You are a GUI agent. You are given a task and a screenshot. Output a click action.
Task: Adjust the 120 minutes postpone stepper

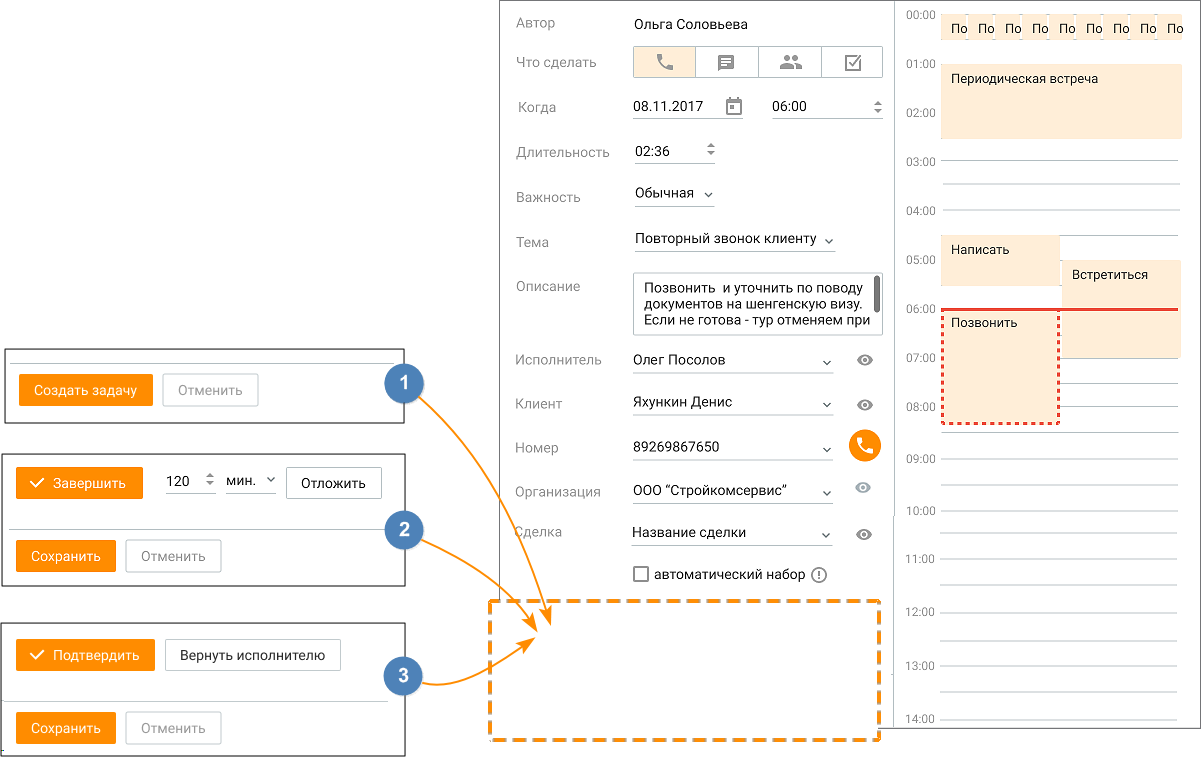pos(210,481)
